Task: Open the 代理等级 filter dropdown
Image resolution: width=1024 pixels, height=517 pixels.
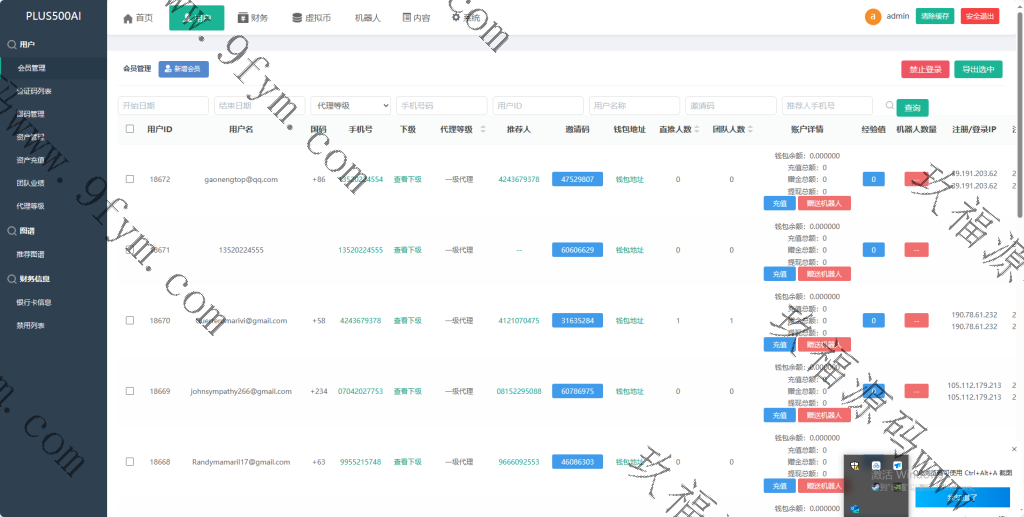Action: pos(350,105)
